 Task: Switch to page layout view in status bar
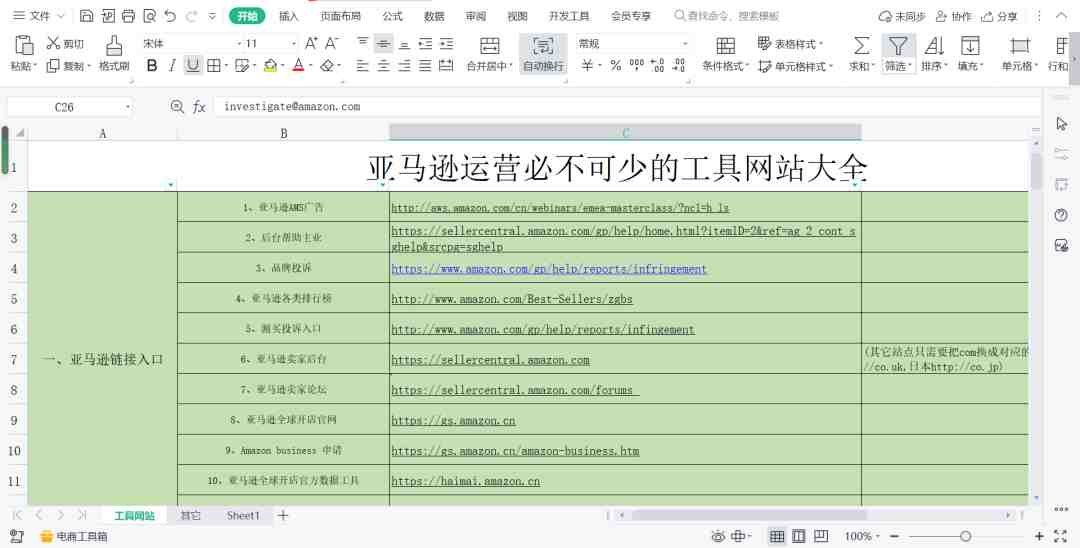[799, 536]
